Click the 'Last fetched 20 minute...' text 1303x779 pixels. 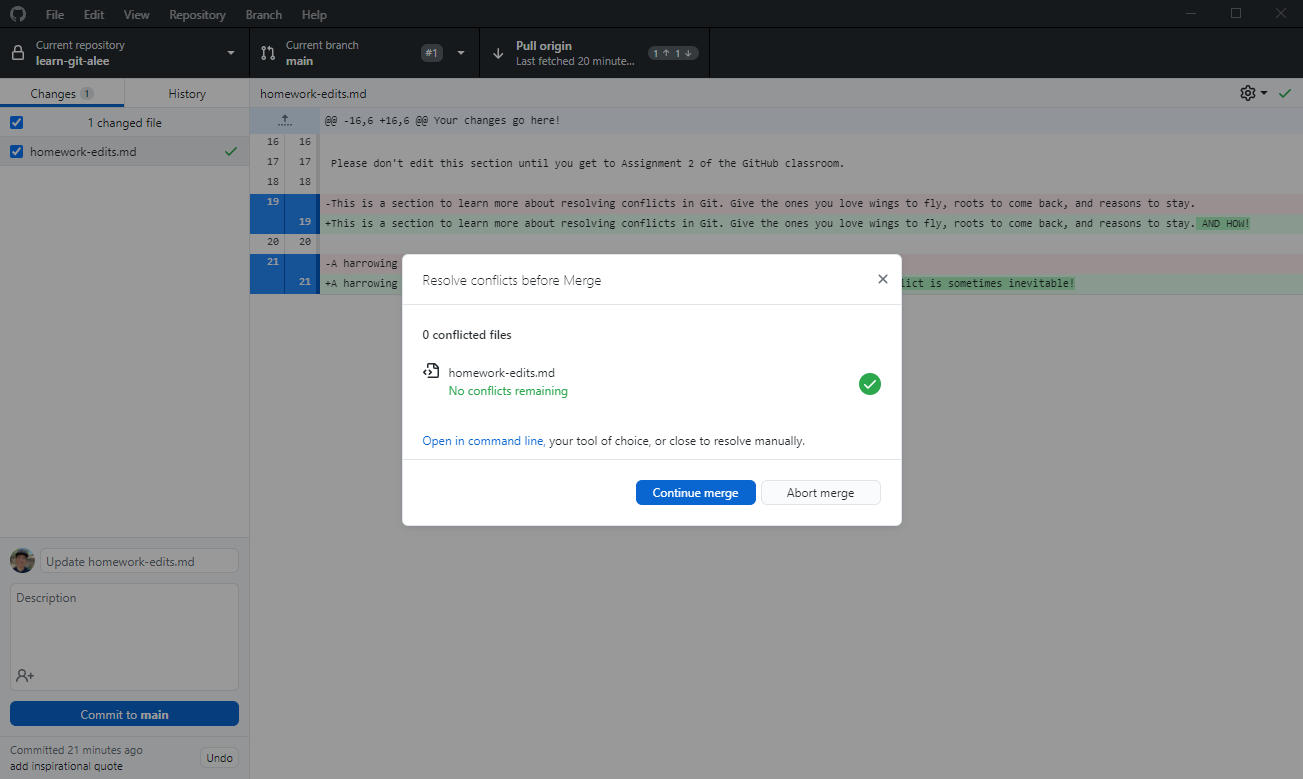pos(575,61)
